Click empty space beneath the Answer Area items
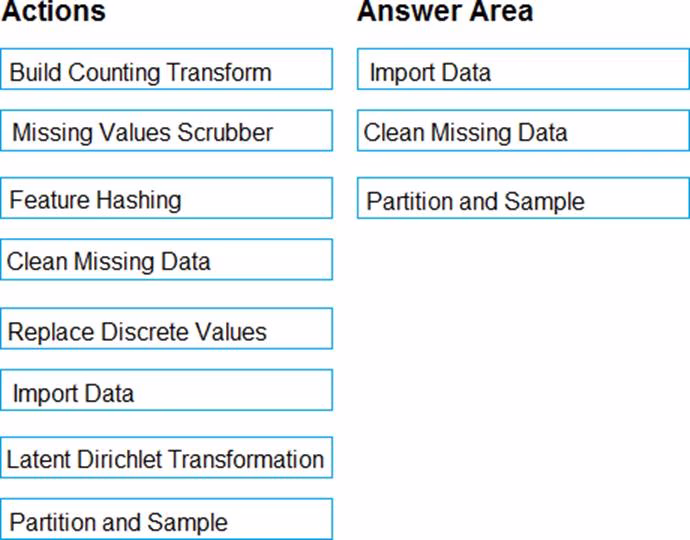This screenshot has width=690, height=540. coord(523,380)
